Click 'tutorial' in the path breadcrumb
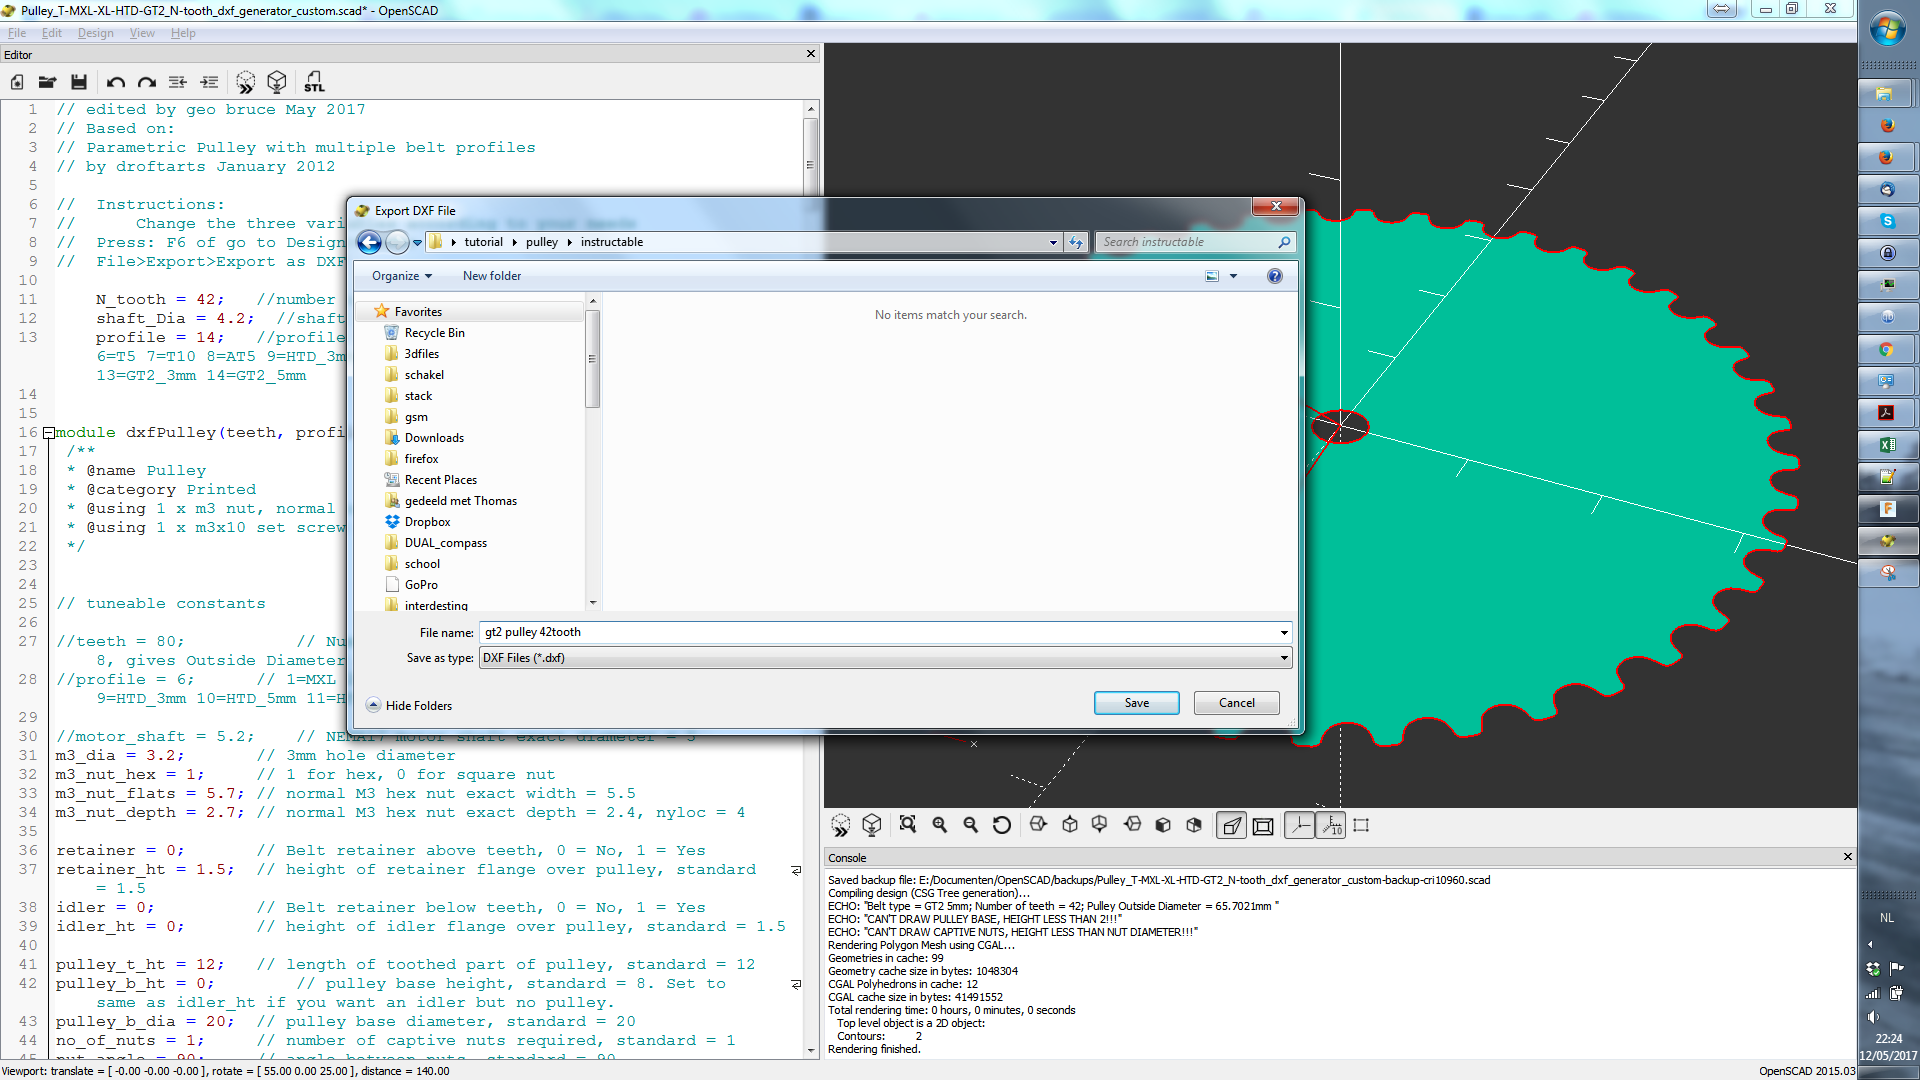 click(483, 242)
